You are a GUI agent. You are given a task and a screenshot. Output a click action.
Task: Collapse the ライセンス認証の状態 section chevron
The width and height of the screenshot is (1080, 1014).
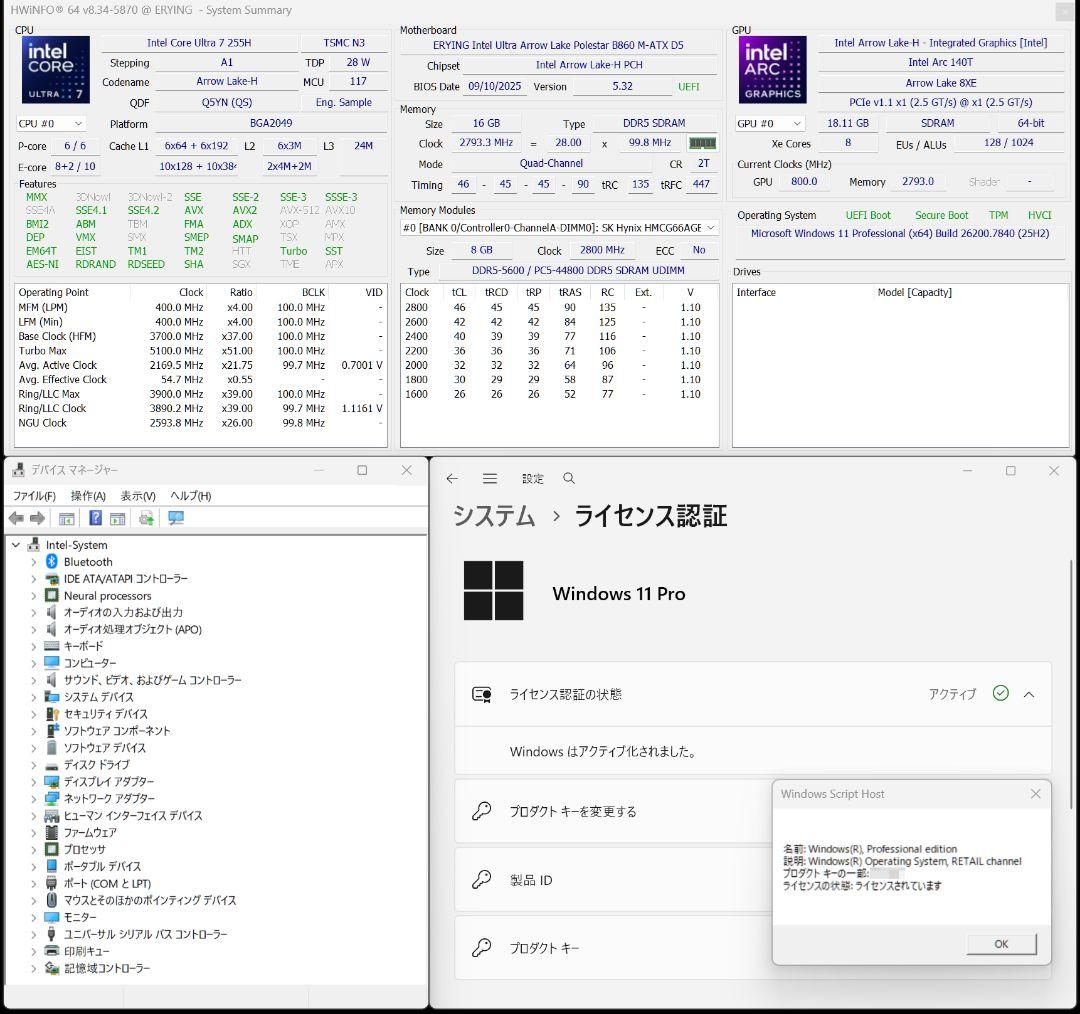(x=1029, y=694)
